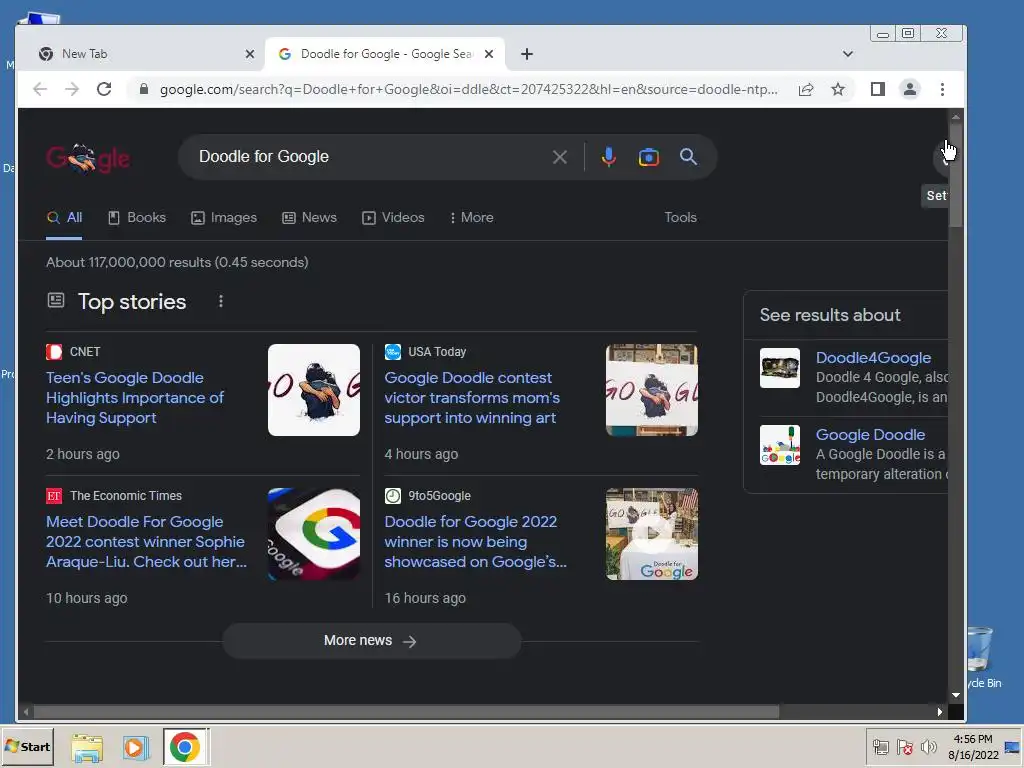Click the vertical scrollbar up arrow

956,117
